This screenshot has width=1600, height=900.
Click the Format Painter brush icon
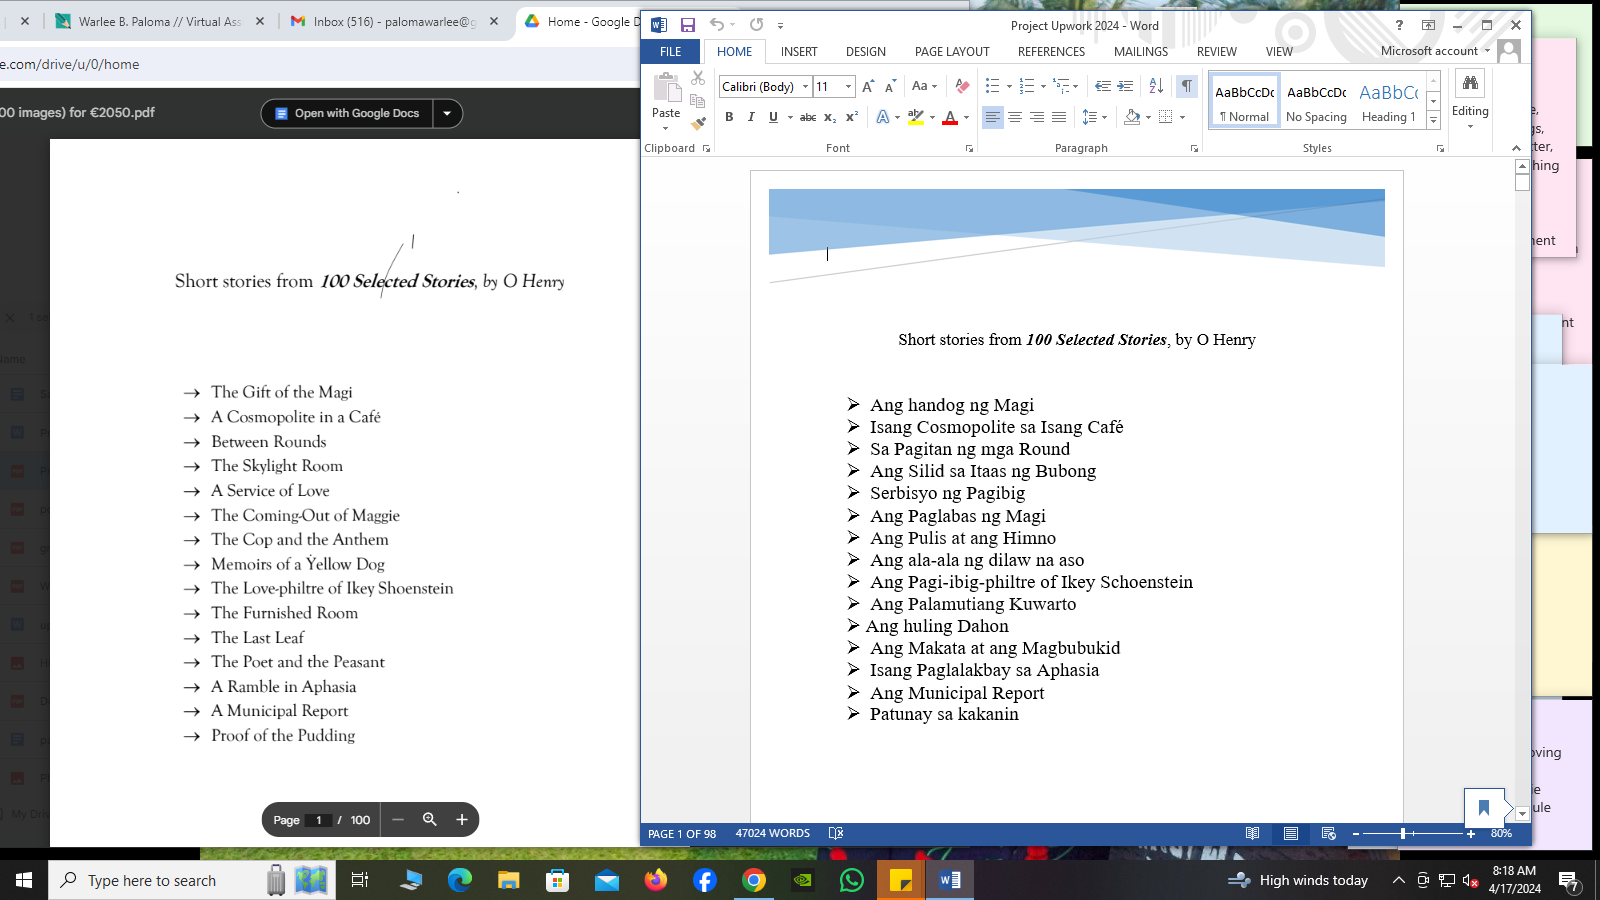tap(698, 124)
